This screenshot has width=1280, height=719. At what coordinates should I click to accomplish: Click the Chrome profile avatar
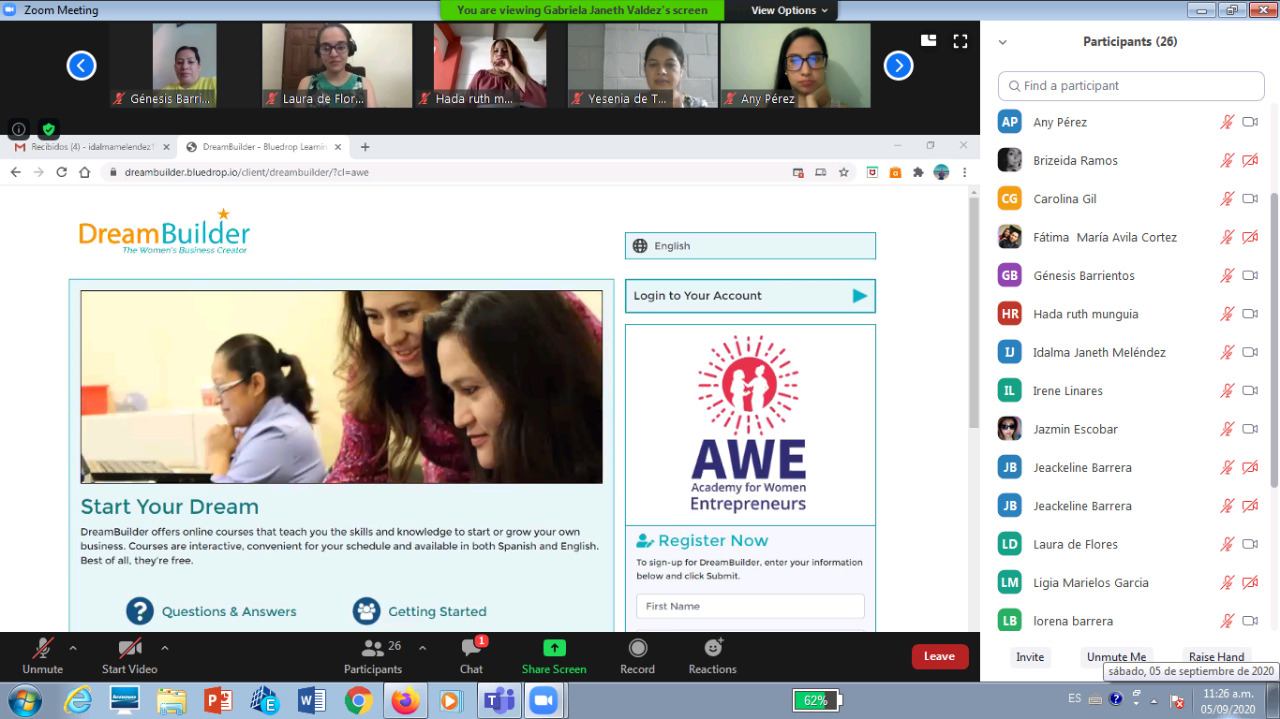[x=941, y=172]
